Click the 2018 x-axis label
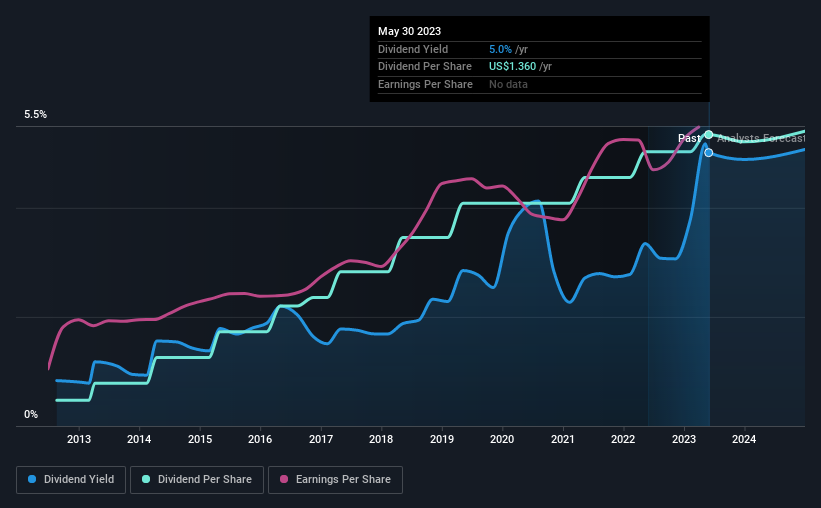 (x=381, y=439)
